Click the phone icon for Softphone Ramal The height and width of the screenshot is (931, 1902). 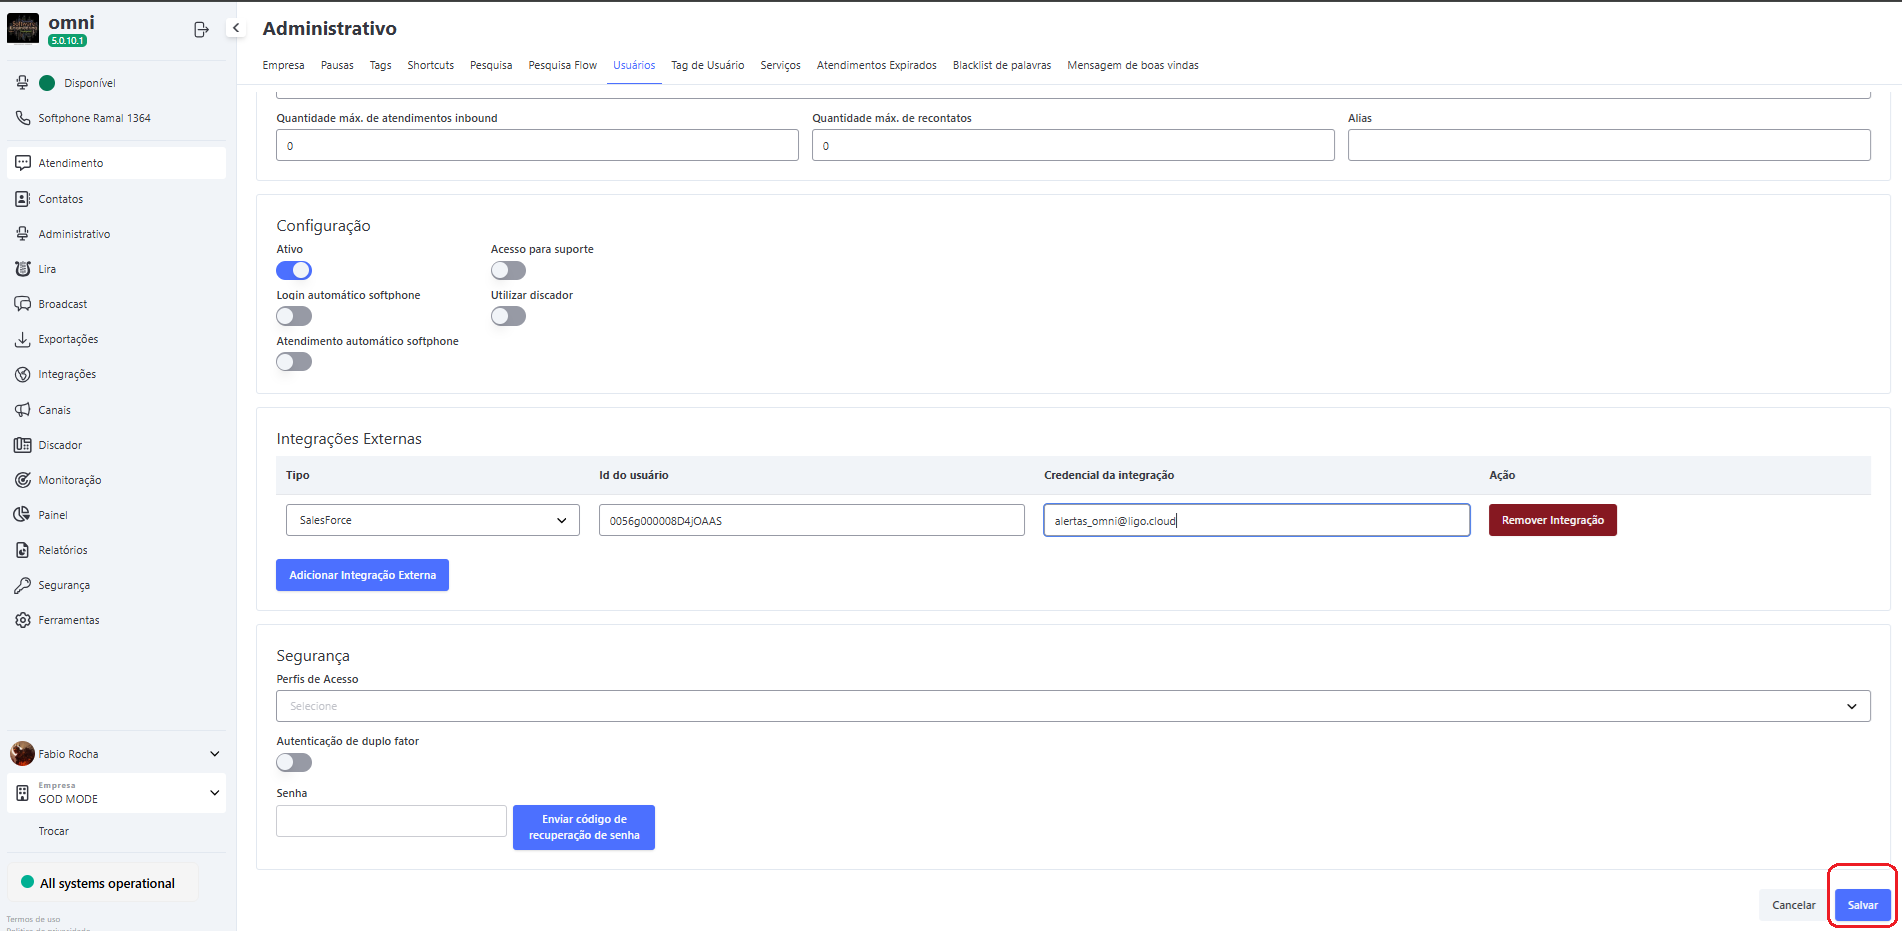tap(23, 118)
